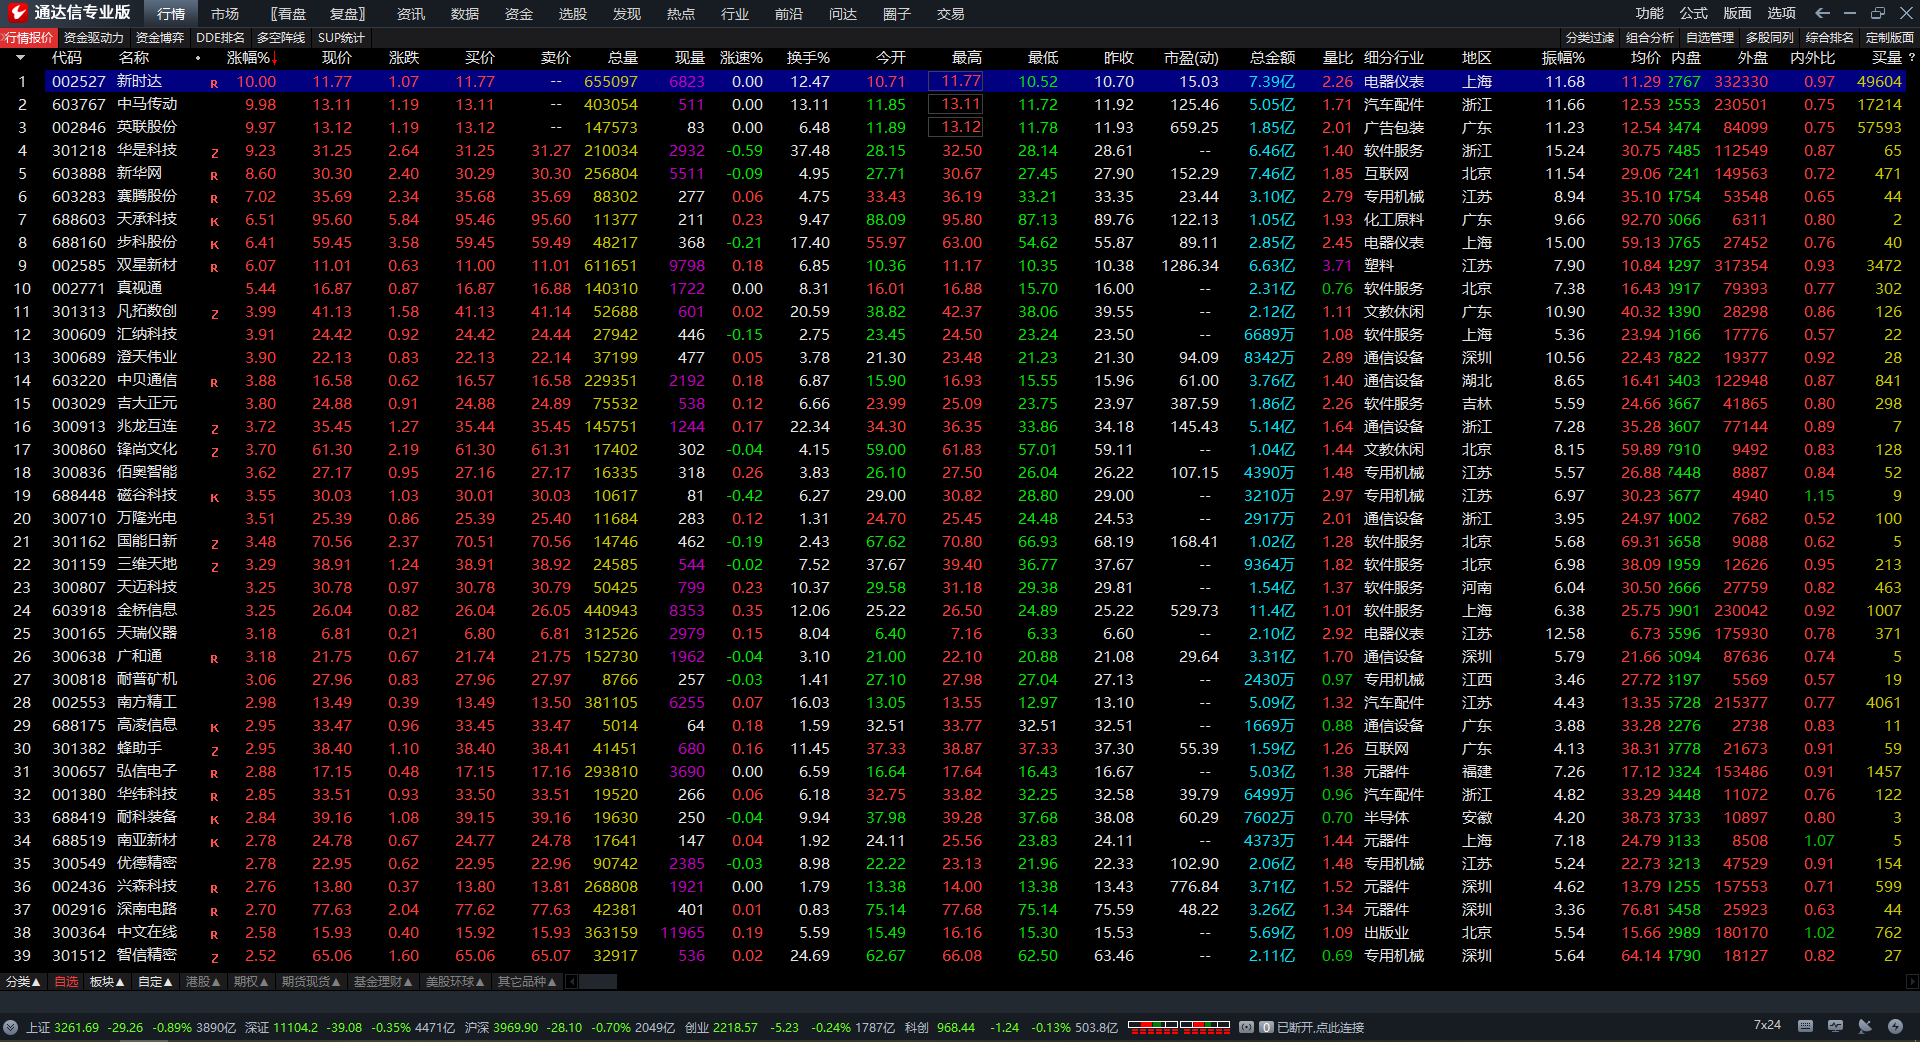Switch to SUP统计 sub-tab
The width and height of the screenshot is (1920, 1042).
(341, 38)
